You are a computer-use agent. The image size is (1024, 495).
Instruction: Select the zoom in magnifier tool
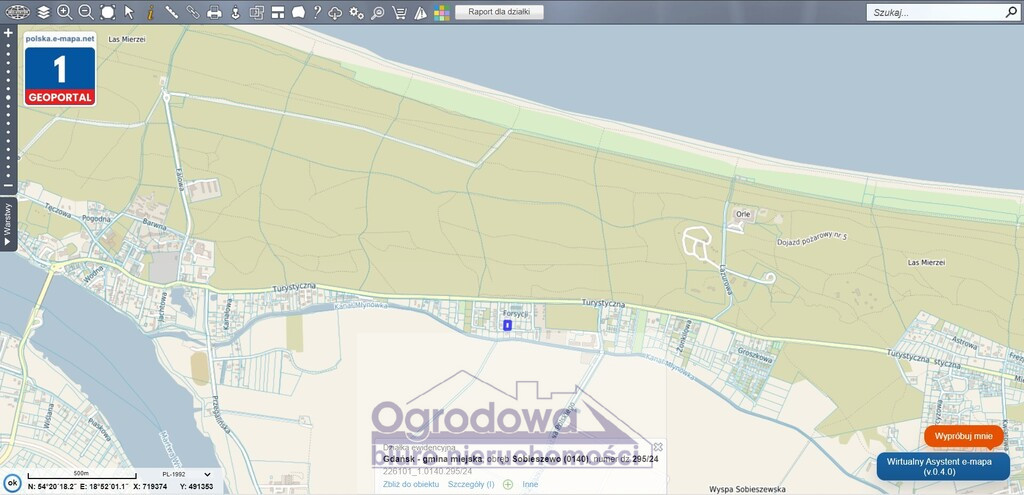65,12
